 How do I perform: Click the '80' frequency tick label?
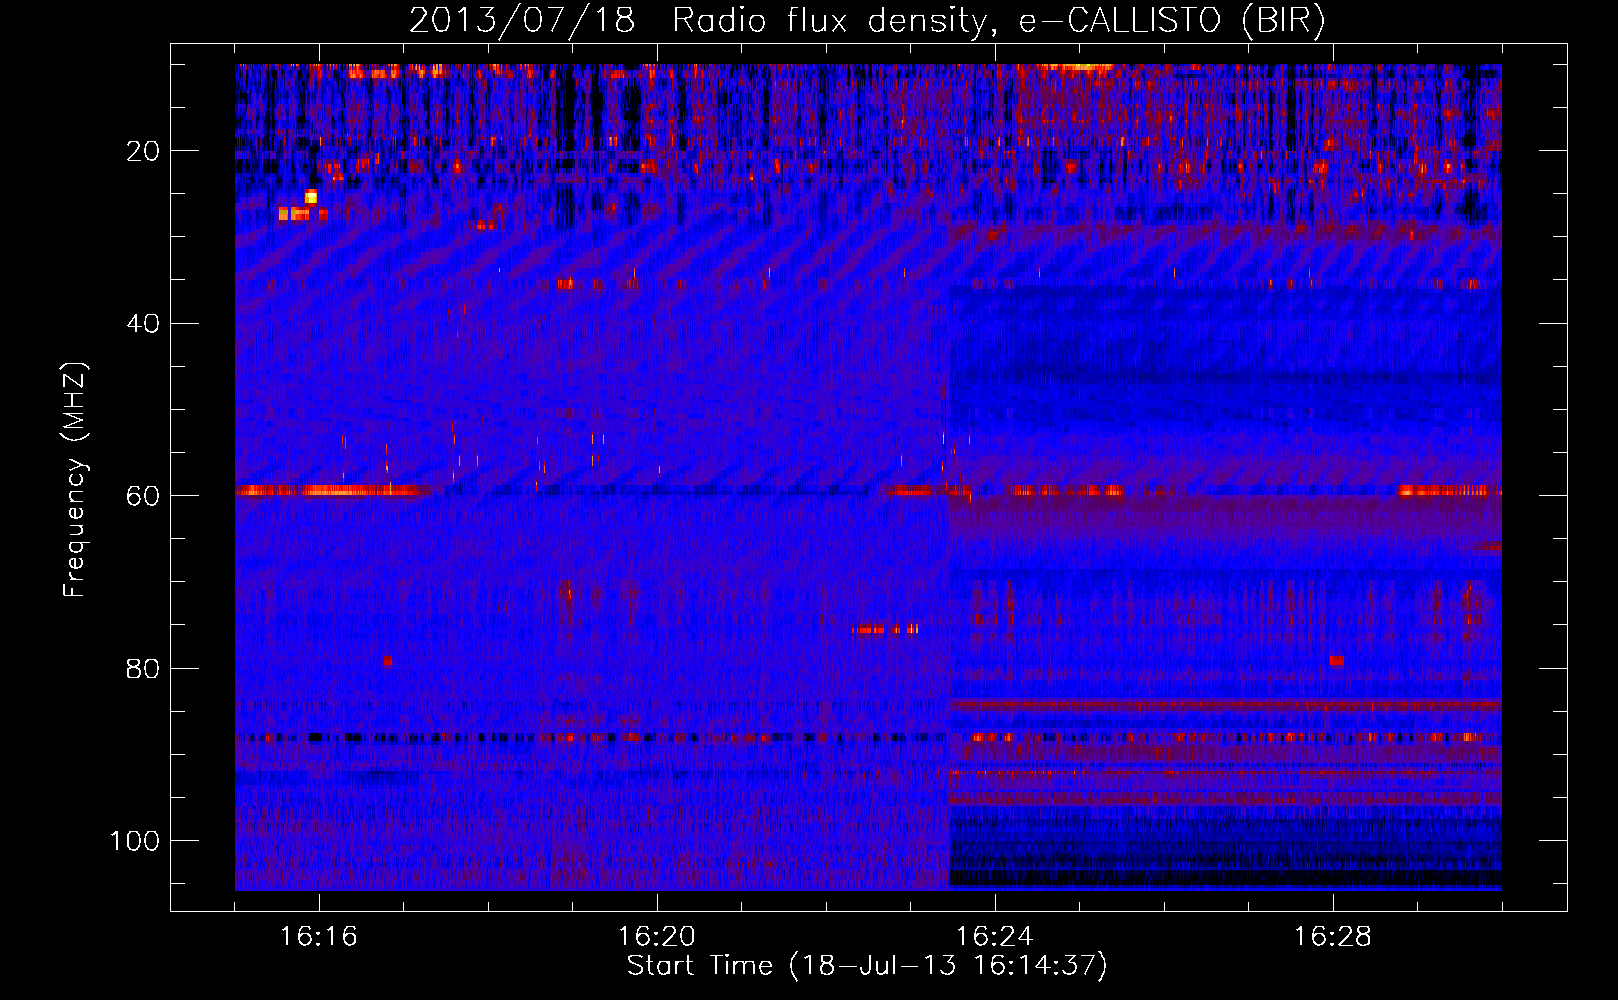coord(143,668)
